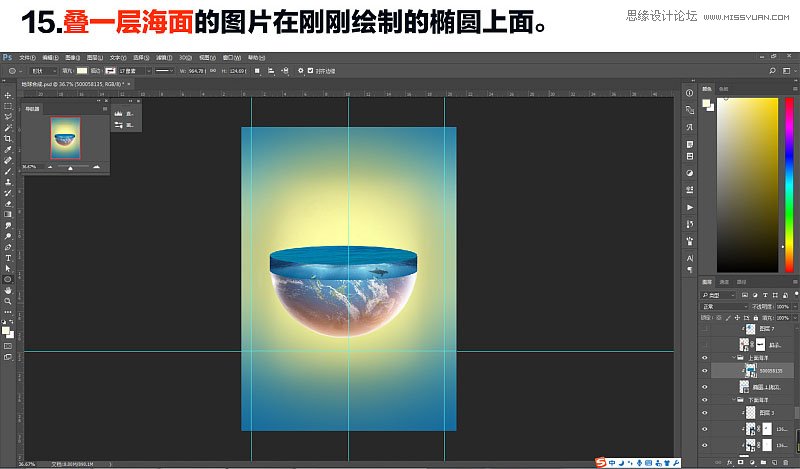This screenshot has height=469, width=800.
Task: Toggle align edges checkbox
Action: click(x=310, y=71)
